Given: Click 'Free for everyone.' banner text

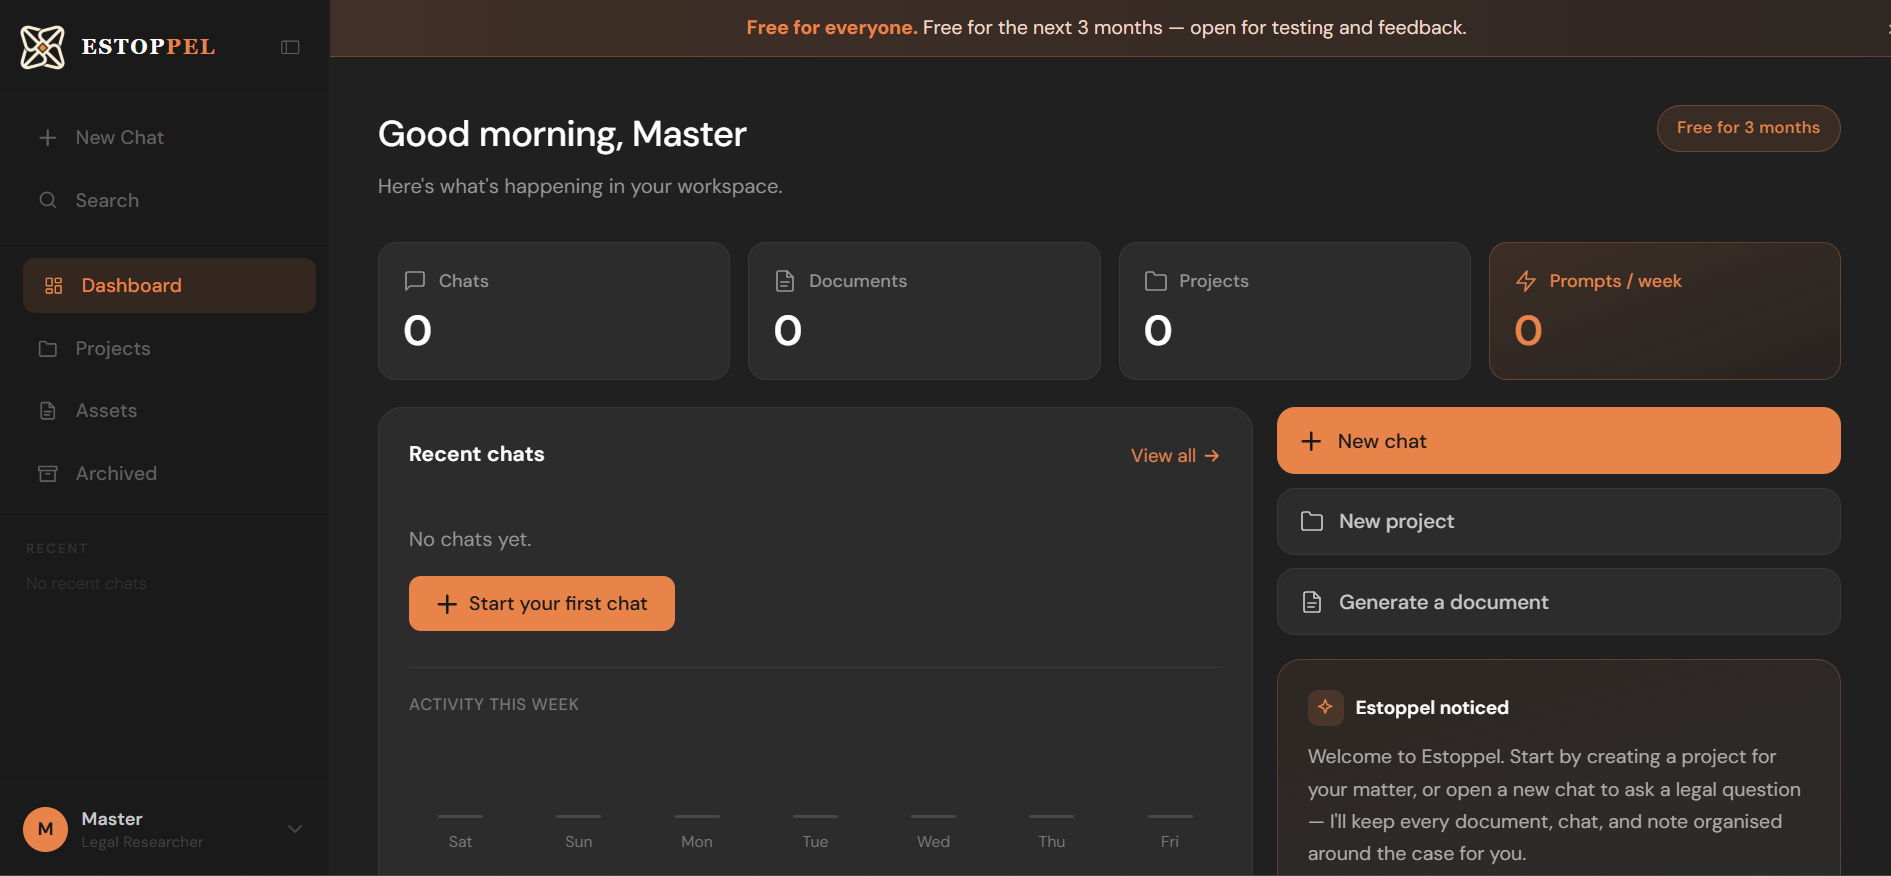Looking at the screenshot, I should pyautogui.click(x=831, y=27).
